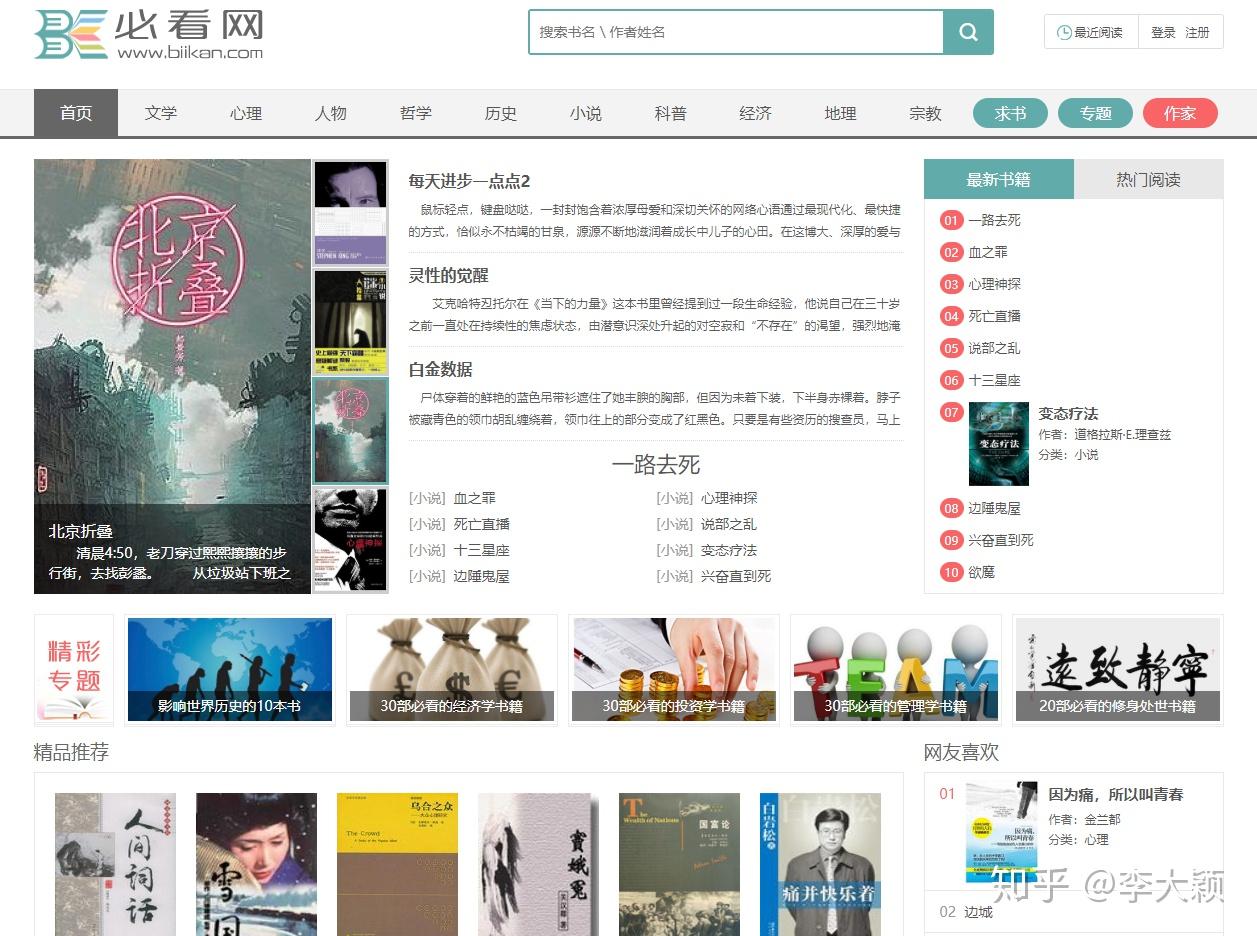
Task: Open 边陲鬼屋 in the center list
Action: coord(481,576)
